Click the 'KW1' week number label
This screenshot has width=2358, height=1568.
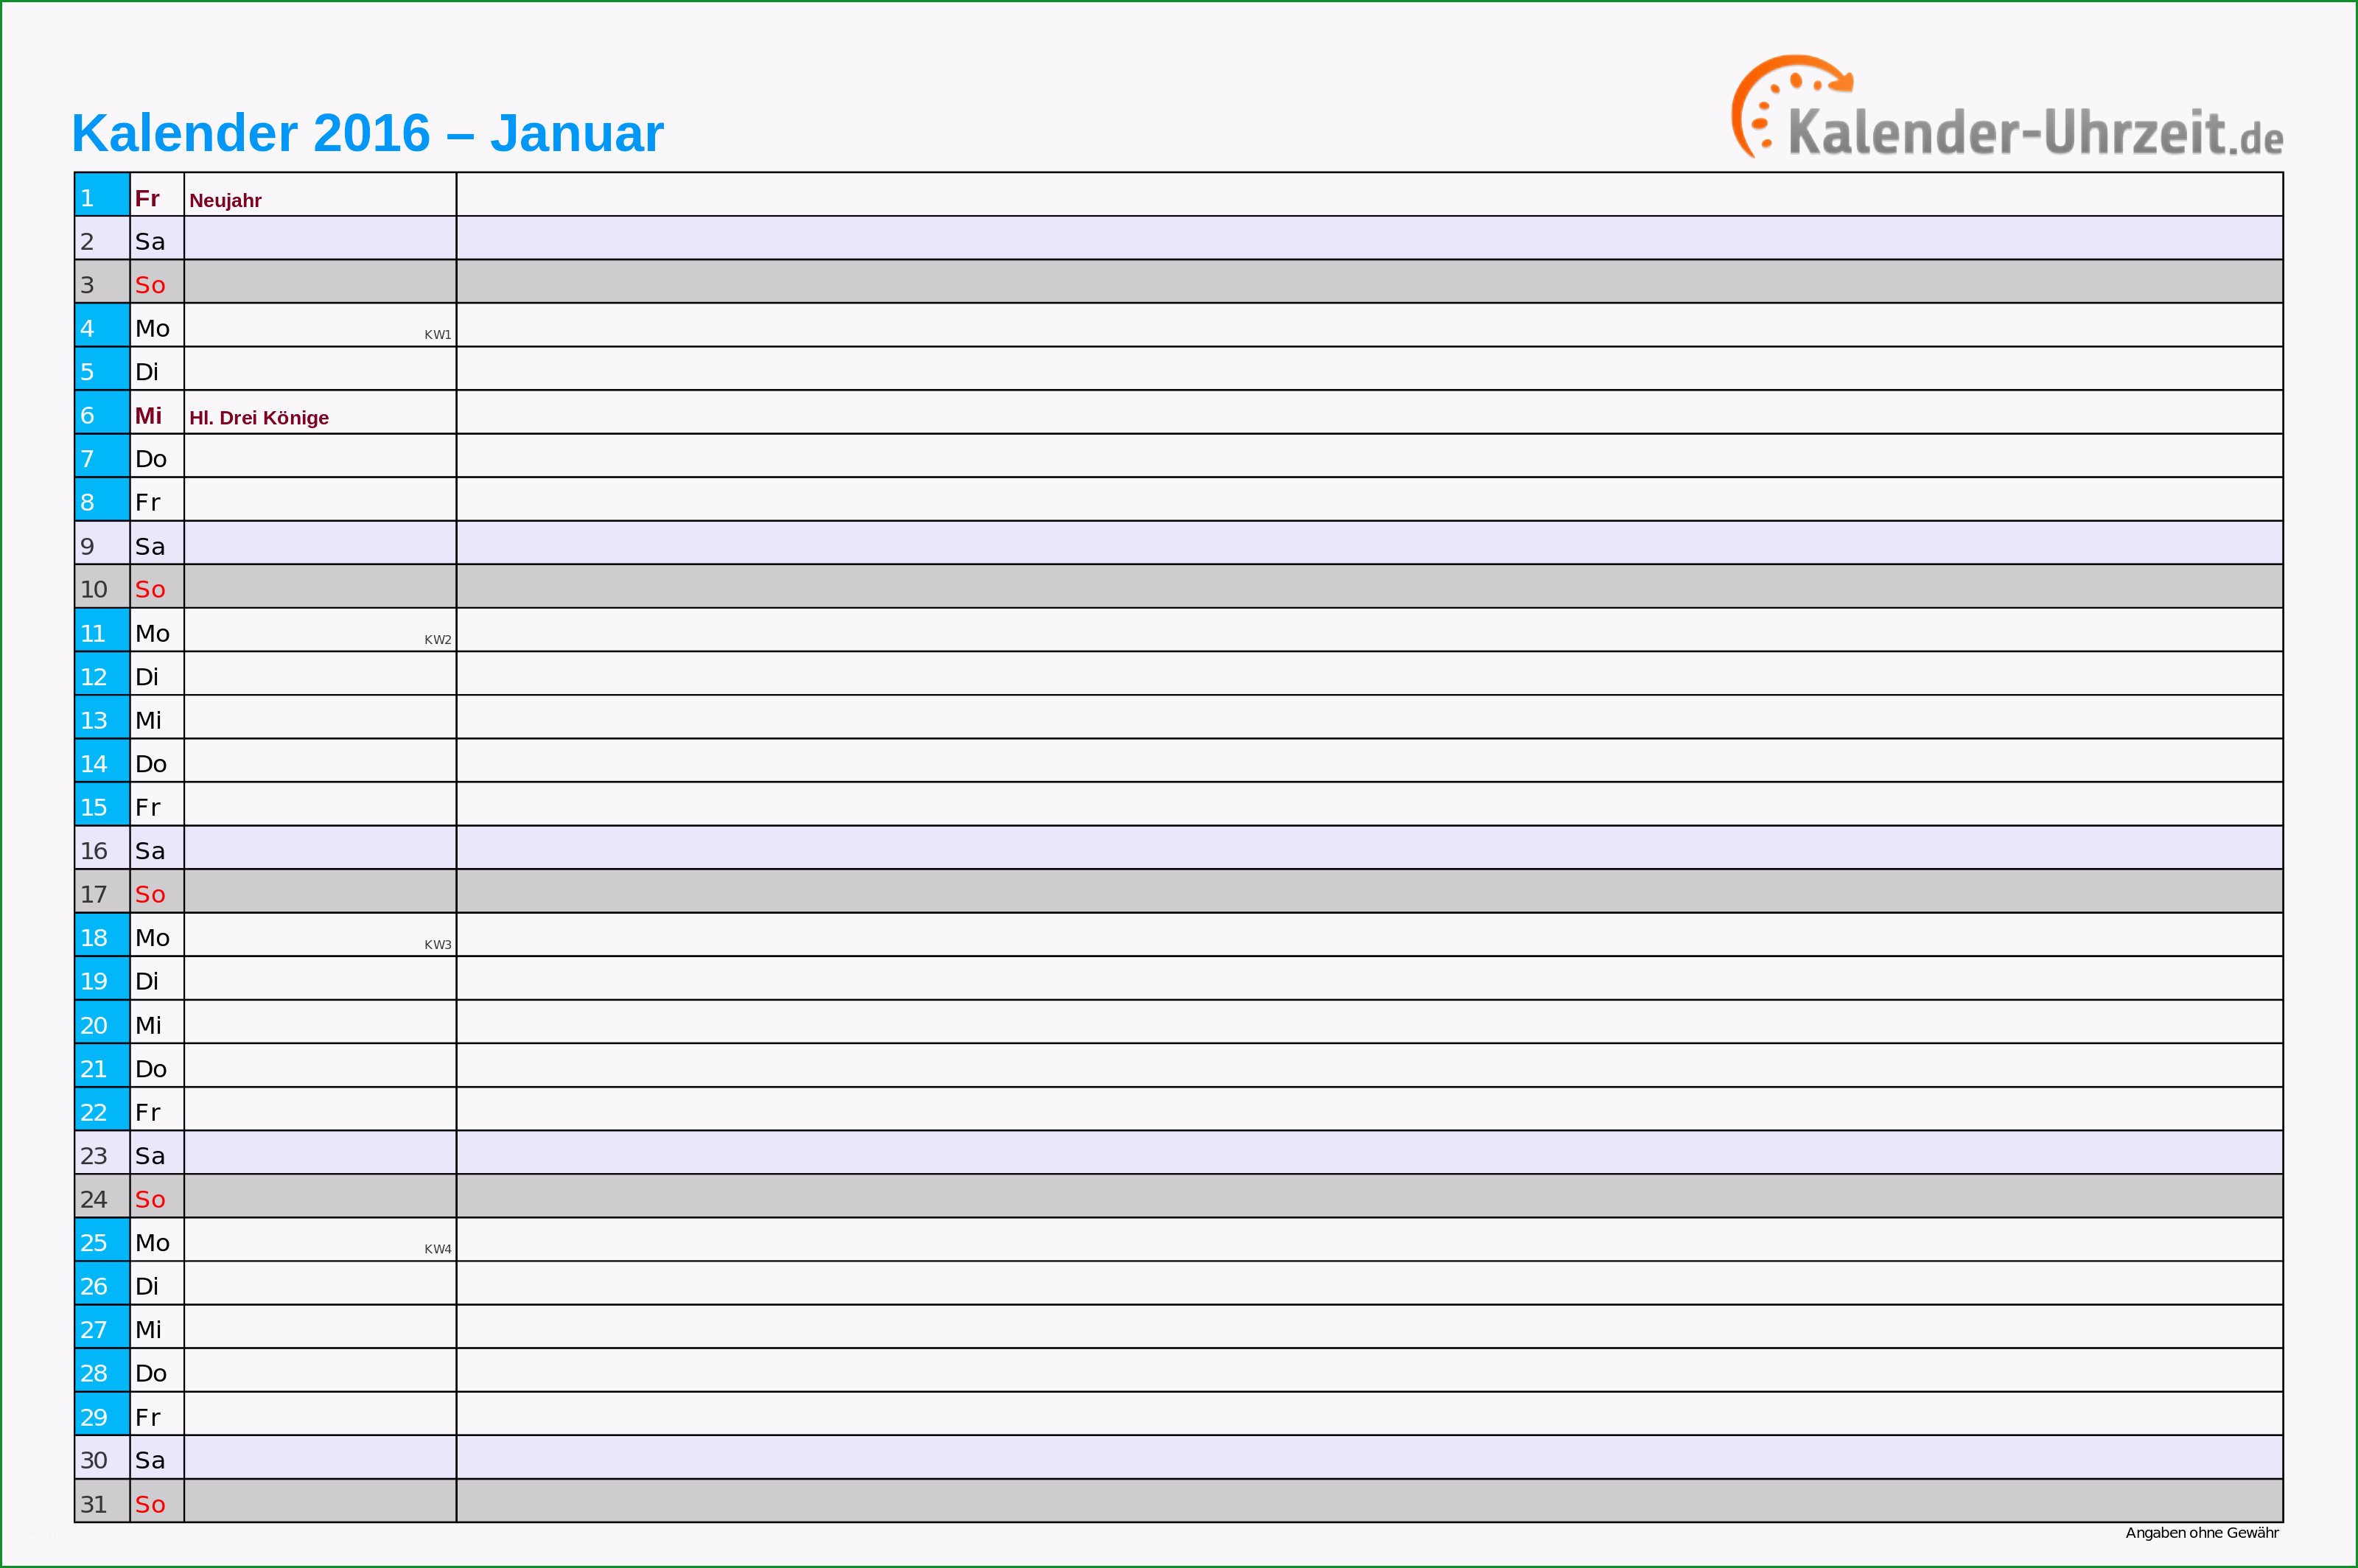click(437, 334)
